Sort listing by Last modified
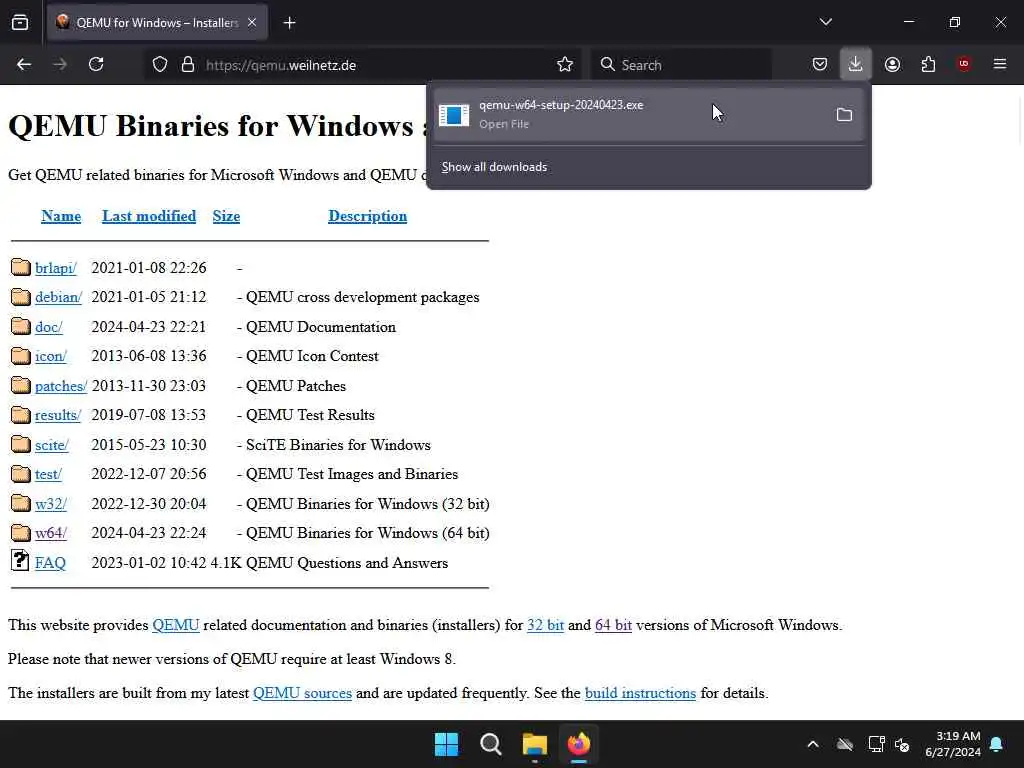This screenshot has height=768, width=1024. [x=149, y=216]
